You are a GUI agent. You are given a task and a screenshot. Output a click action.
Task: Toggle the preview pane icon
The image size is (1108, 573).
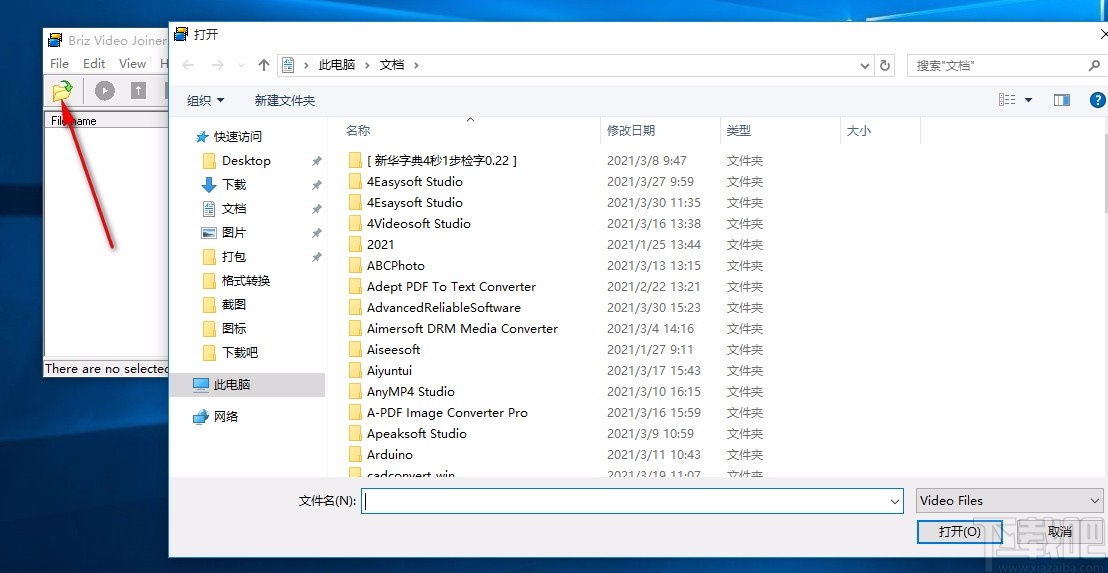pos(1061,100)
